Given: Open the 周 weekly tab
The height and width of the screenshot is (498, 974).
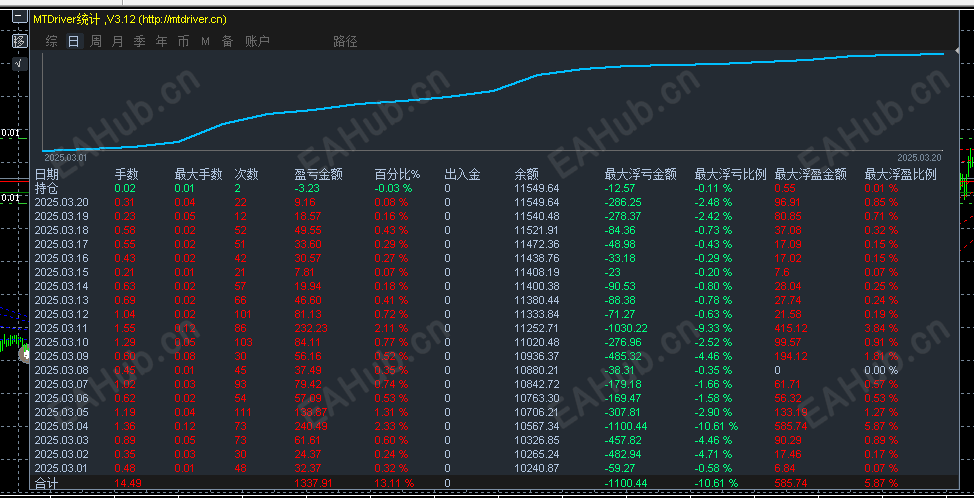Looking at the screenshot, I should tap(96, 42).
